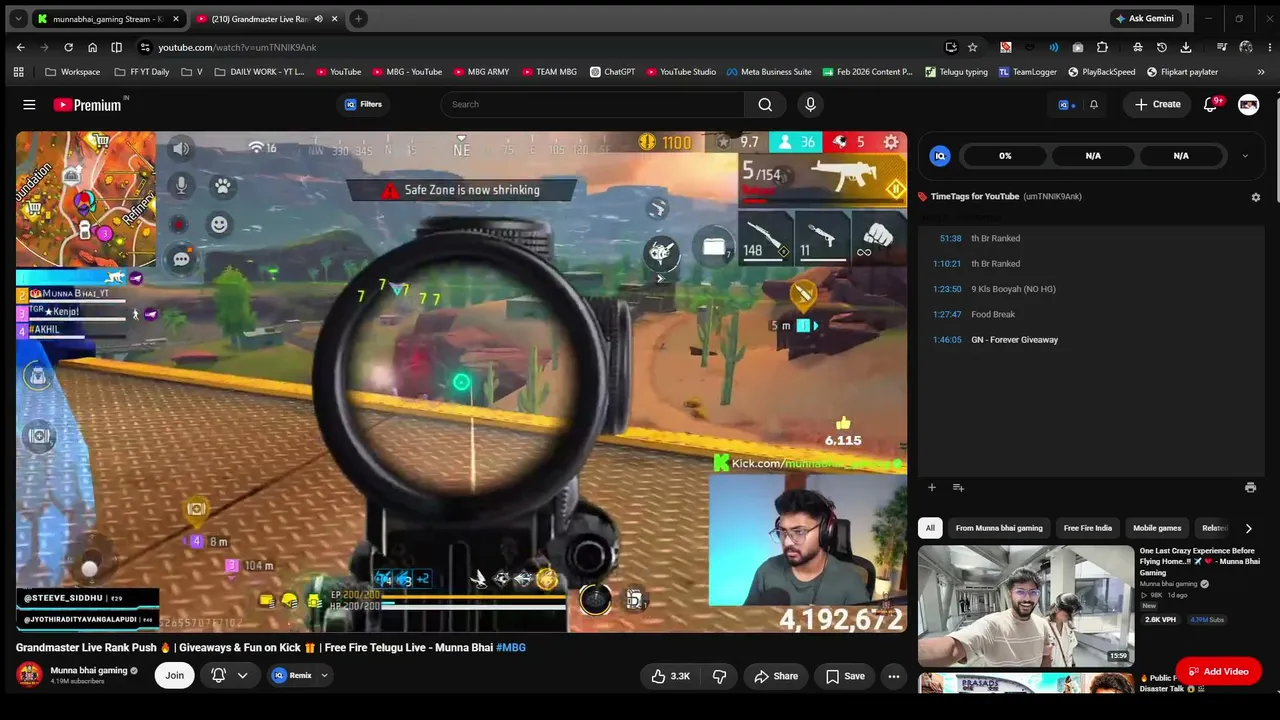The image size is (1280, 720).
Task: Open the vidIQ Filters button
Action: click(x=363, y=104)
